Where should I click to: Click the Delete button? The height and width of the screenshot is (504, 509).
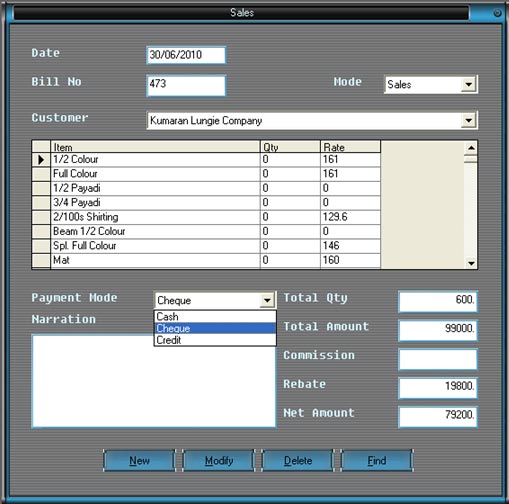coord(298,460)
